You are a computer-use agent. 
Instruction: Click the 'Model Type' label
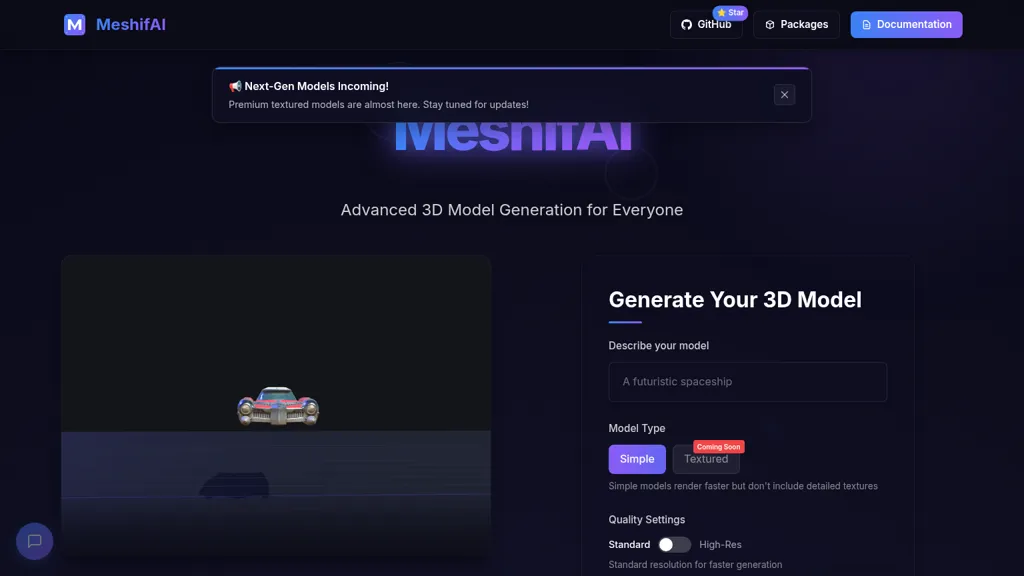click(637, 428)
